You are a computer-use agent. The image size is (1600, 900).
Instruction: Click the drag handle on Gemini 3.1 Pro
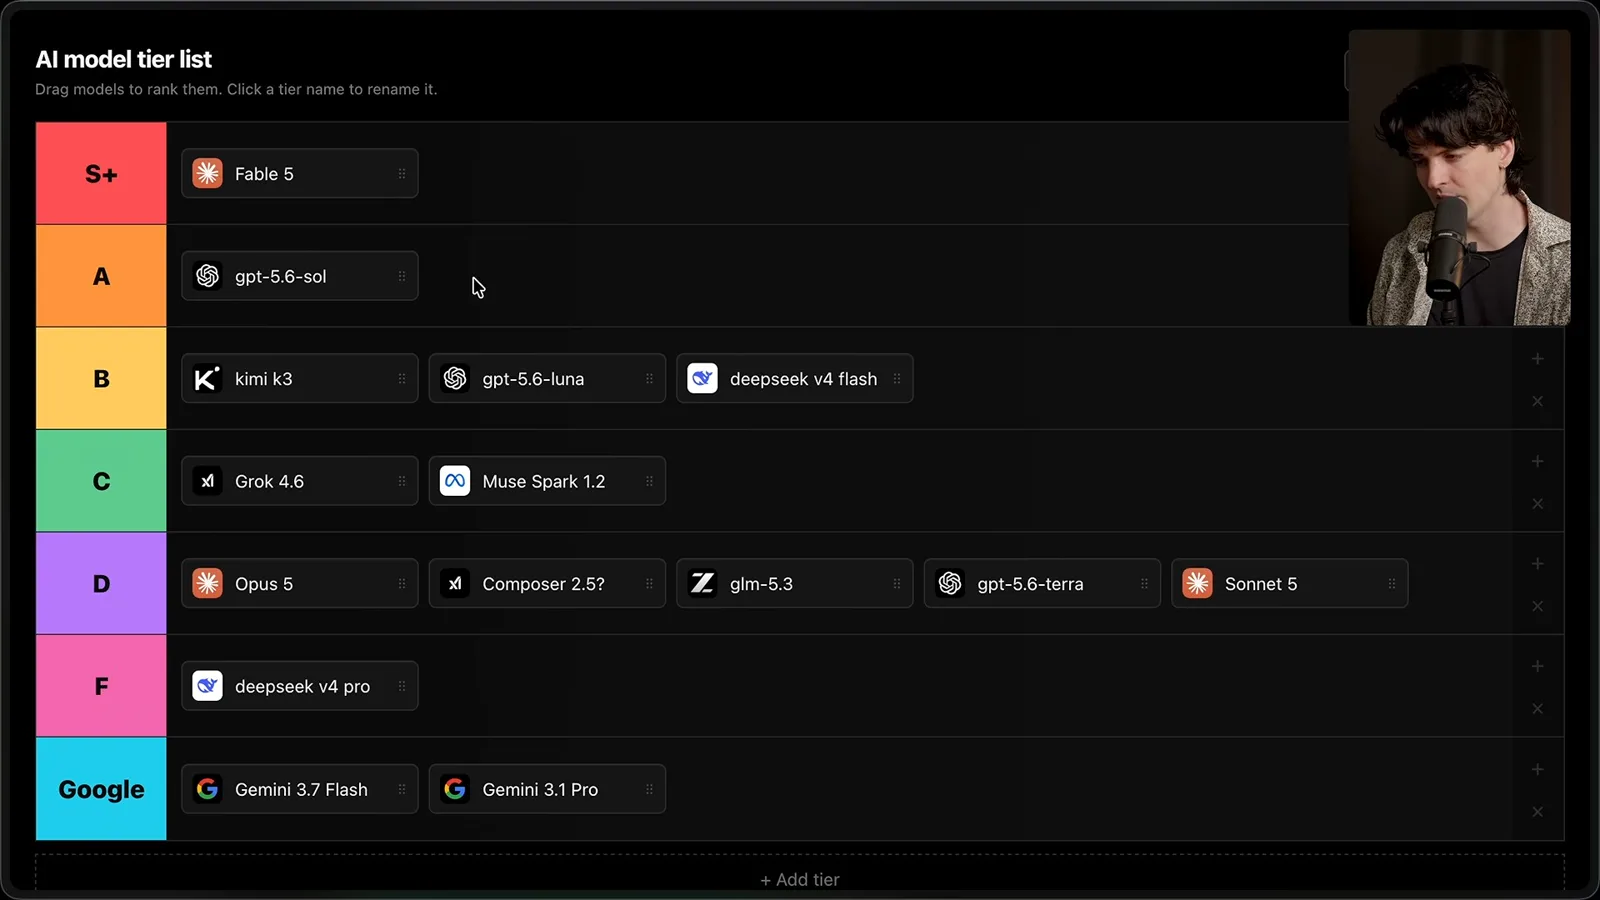(649, 789)
